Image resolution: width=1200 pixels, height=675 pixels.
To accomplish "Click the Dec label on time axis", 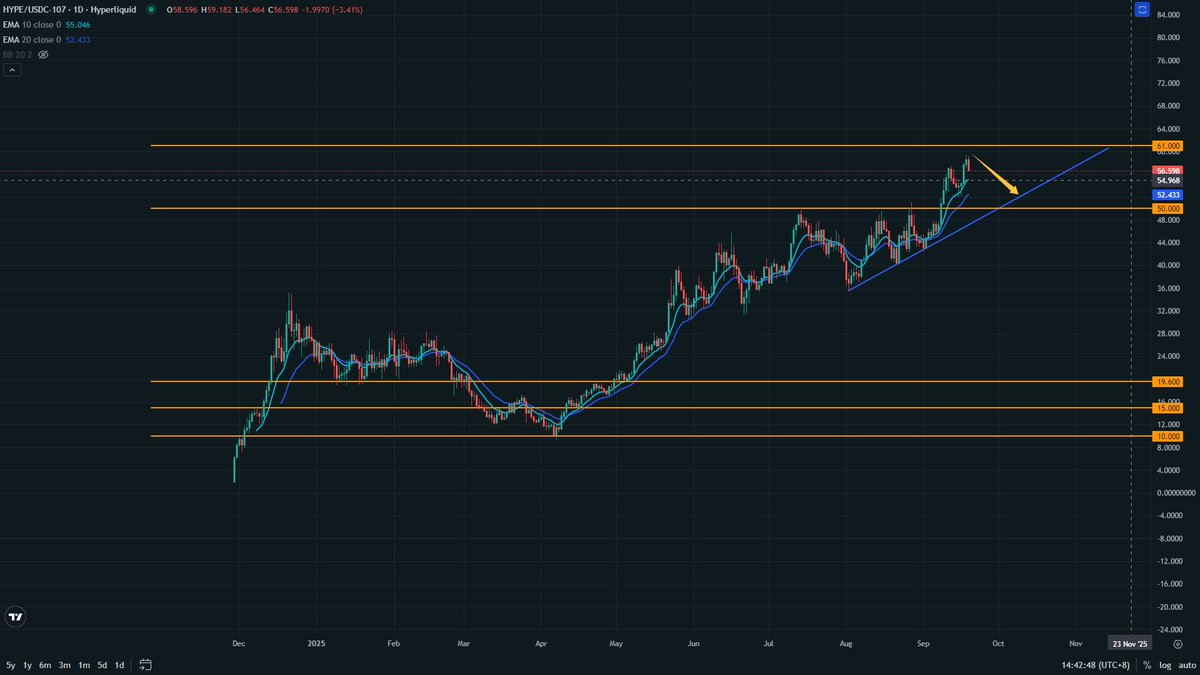I will click(x=238, y=645).
